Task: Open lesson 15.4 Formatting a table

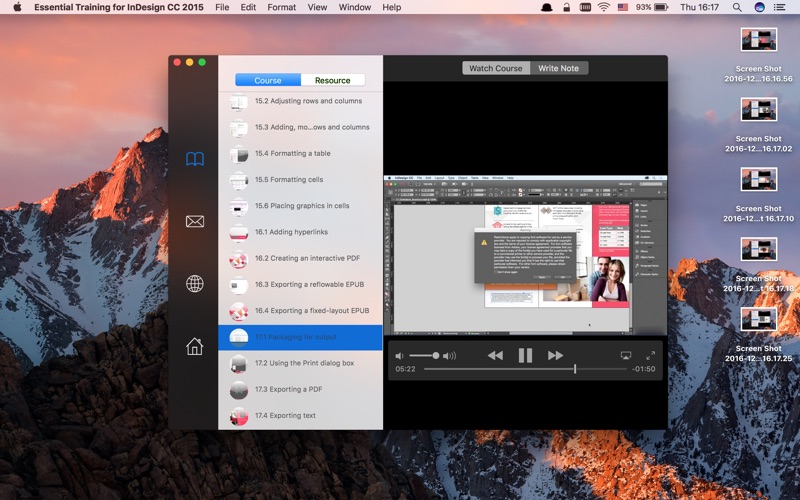Action: pos(301,153)
